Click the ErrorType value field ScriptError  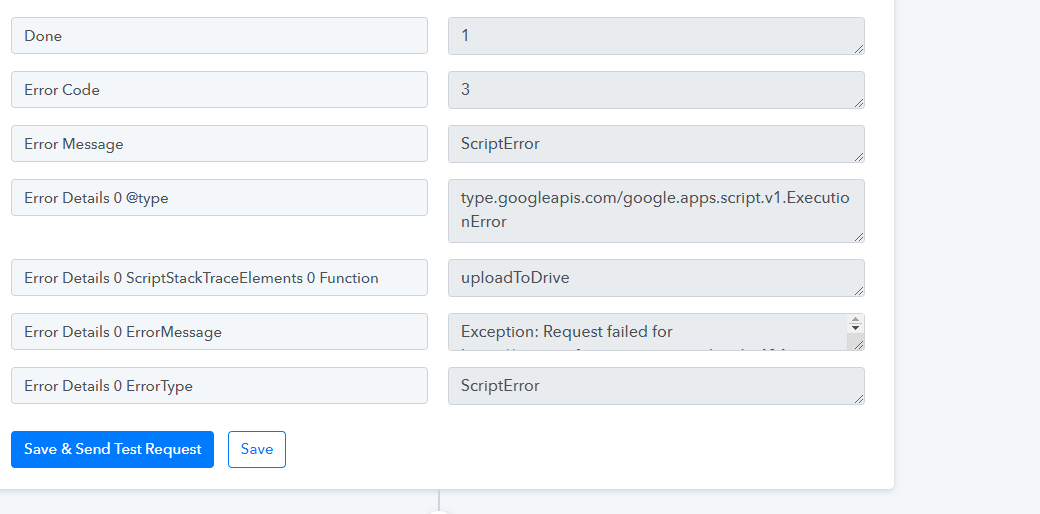pos(656,385)
